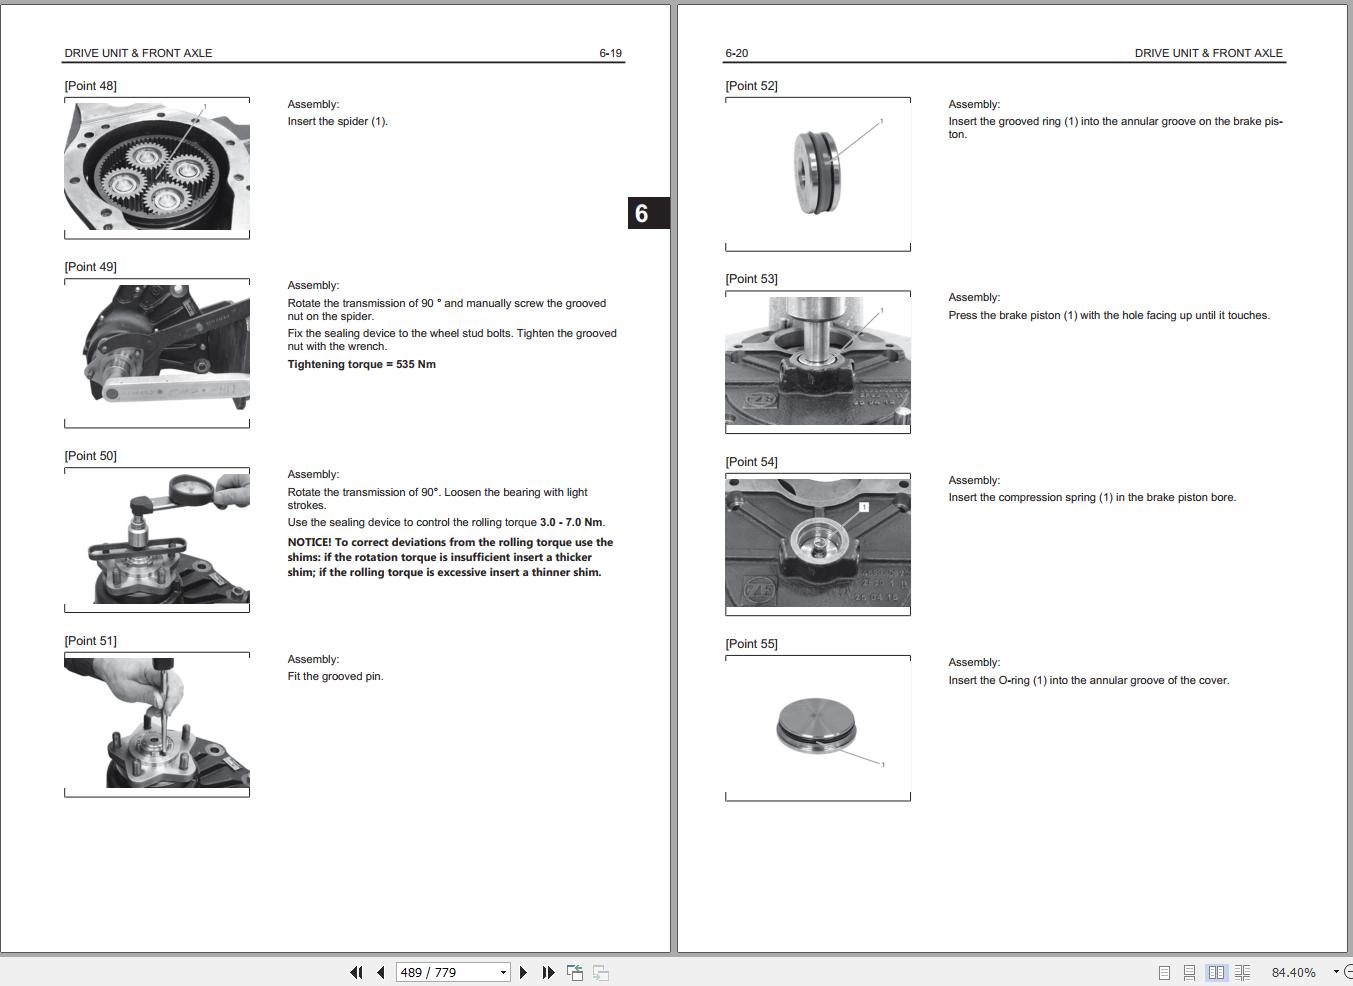The image size is (1353, 986).
Task: Click the Point 49 wrench image
Action: tap(157, 349)
